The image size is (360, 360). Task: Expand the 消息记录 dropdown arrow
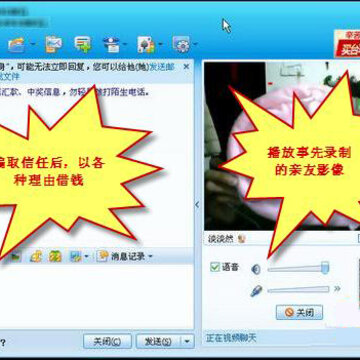pyautogui.click(x=150, y=256)
